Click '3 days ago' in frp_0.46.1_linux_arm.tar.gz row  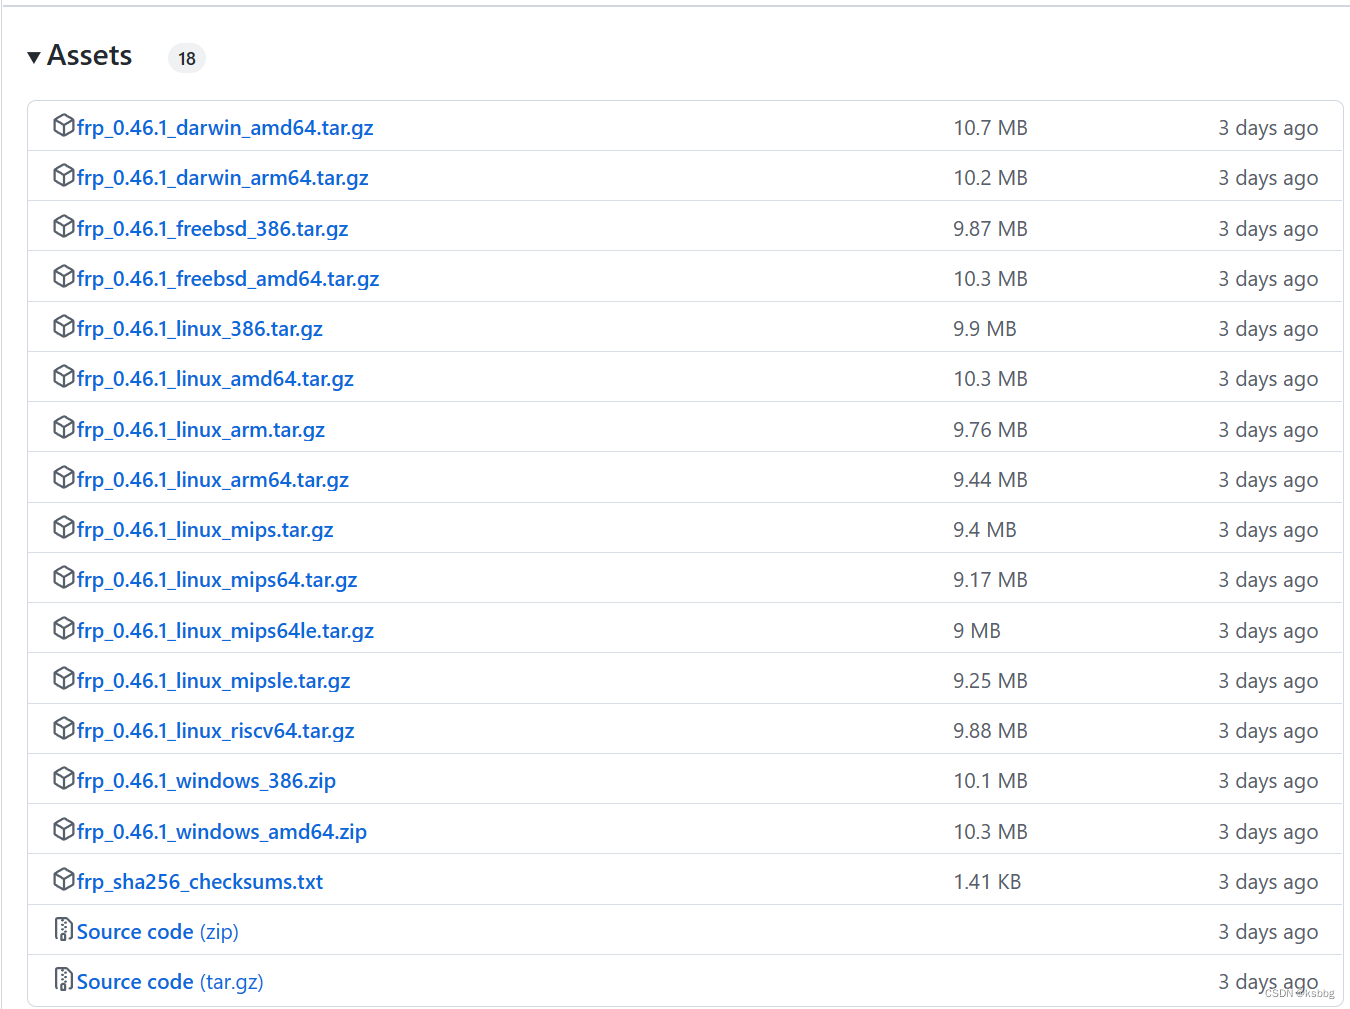point(1268,430)
